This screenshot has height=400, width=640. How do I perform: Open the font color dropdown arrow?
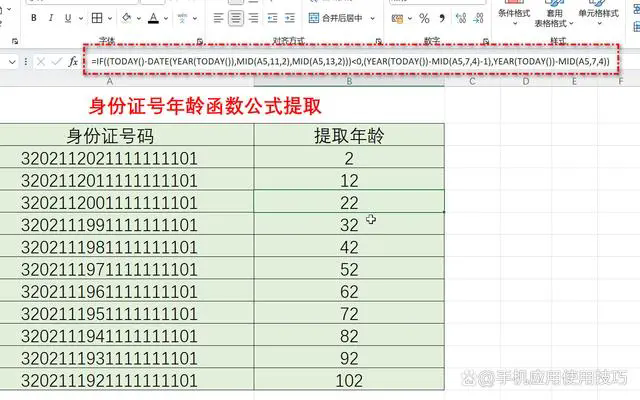click(166, 18)
